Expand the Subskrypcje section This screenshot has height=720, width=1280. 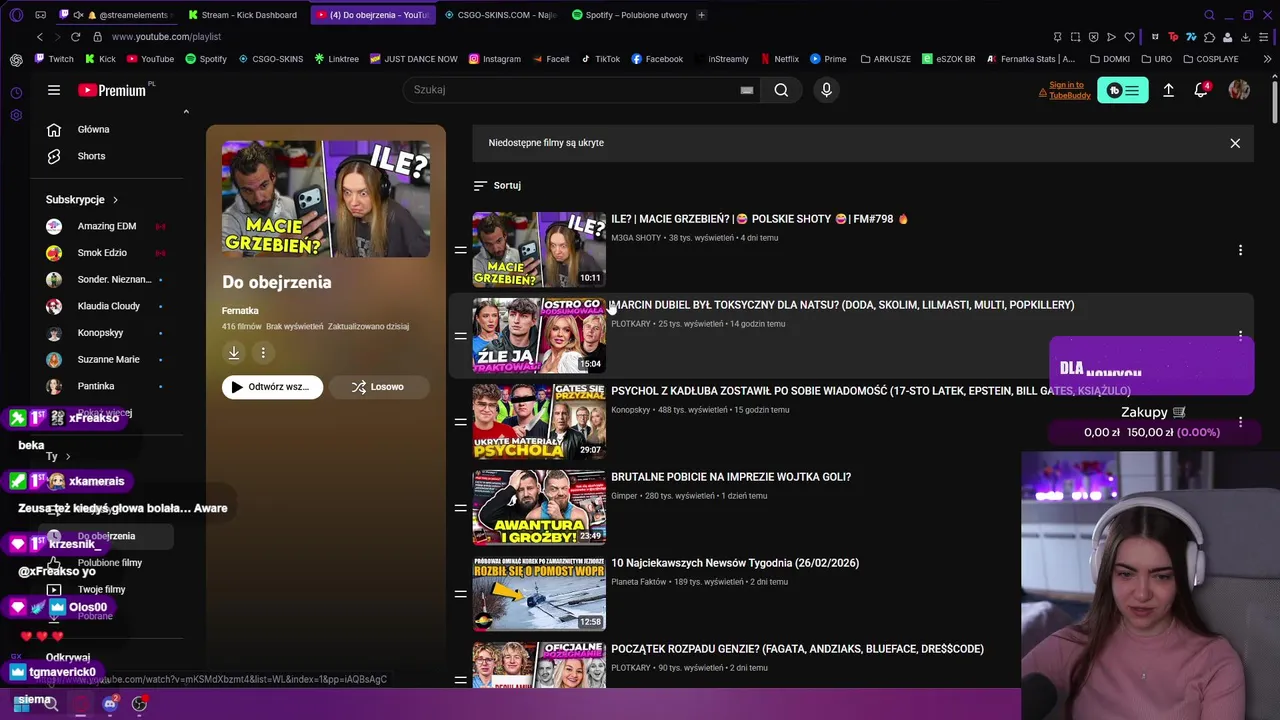[82, 200]
